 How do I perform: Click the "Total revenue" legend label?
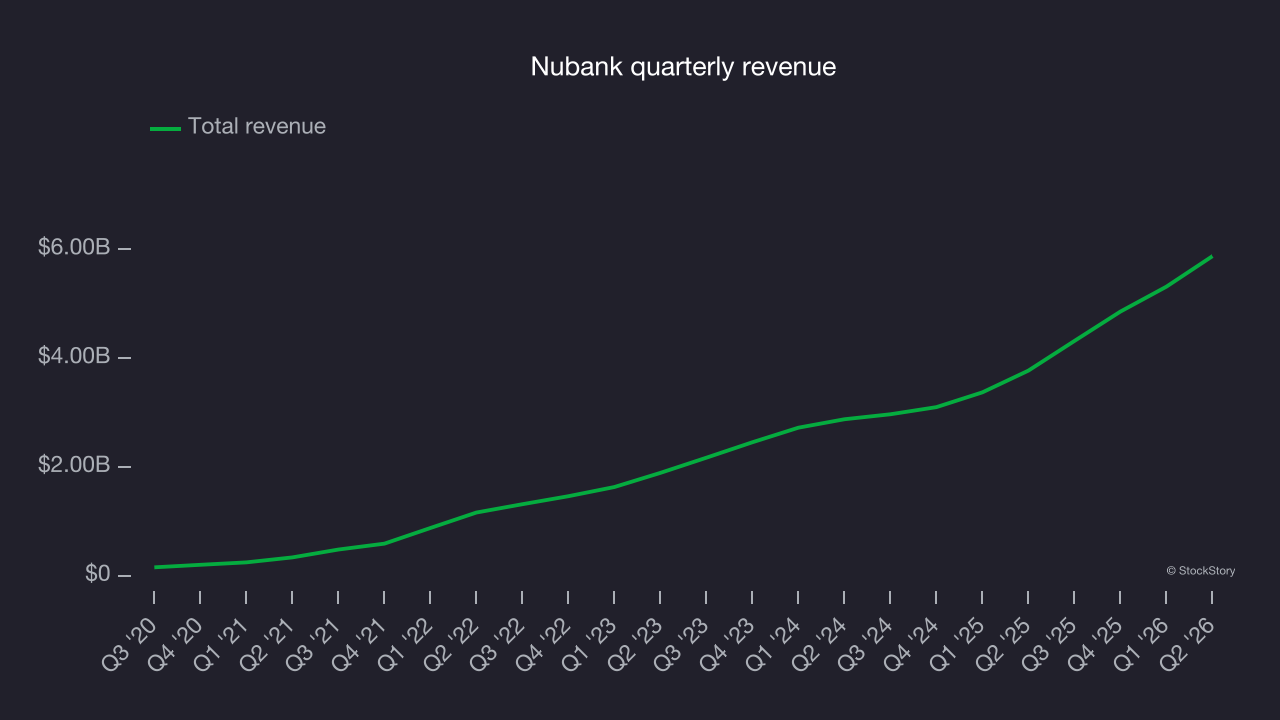257,126
